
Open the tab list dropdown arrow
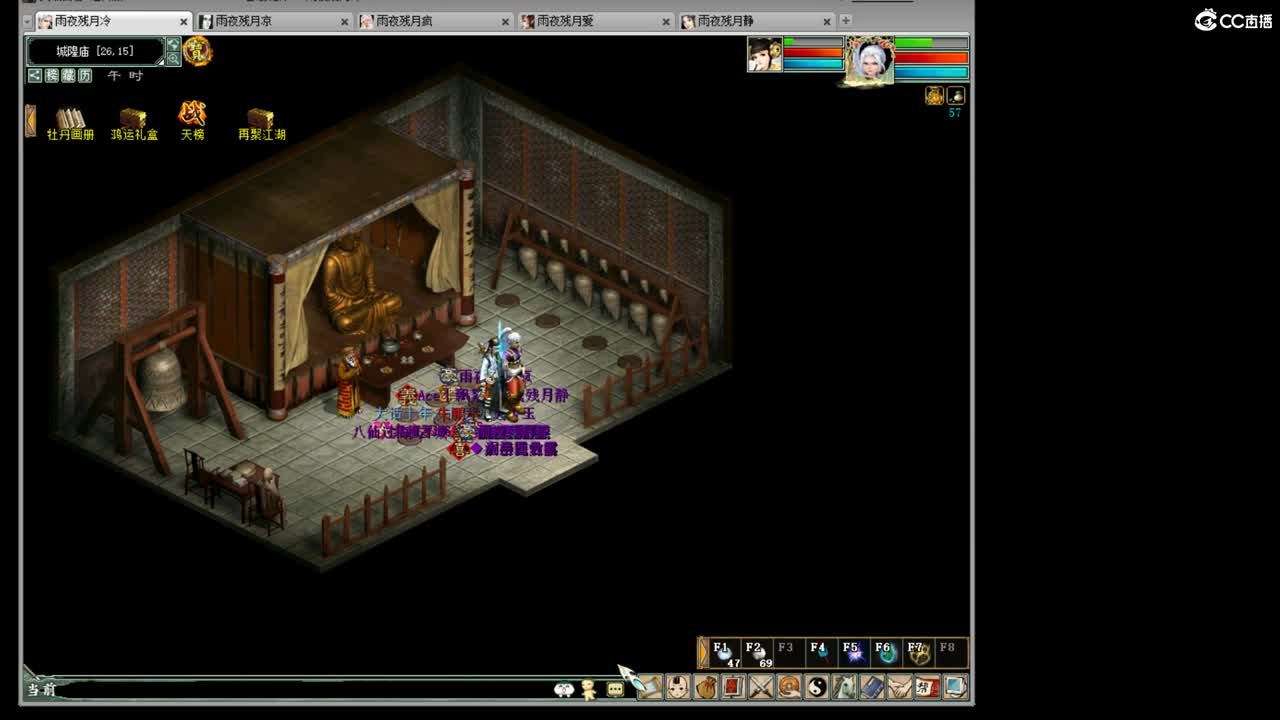(27, 21)
